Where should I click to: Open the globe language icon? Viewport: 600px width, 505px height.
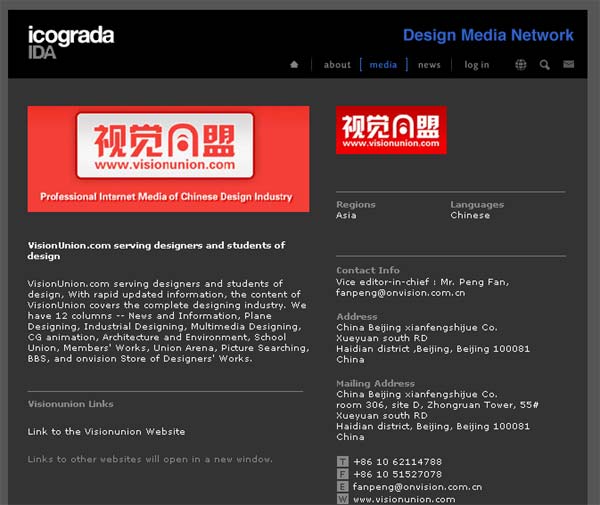point(520,65)
